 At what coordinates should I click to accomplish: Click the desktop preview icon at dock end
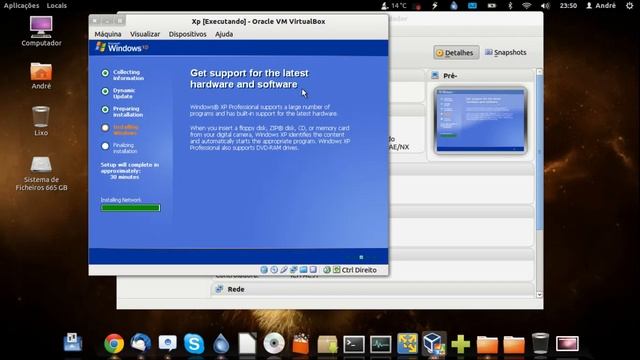click(567, 344)
